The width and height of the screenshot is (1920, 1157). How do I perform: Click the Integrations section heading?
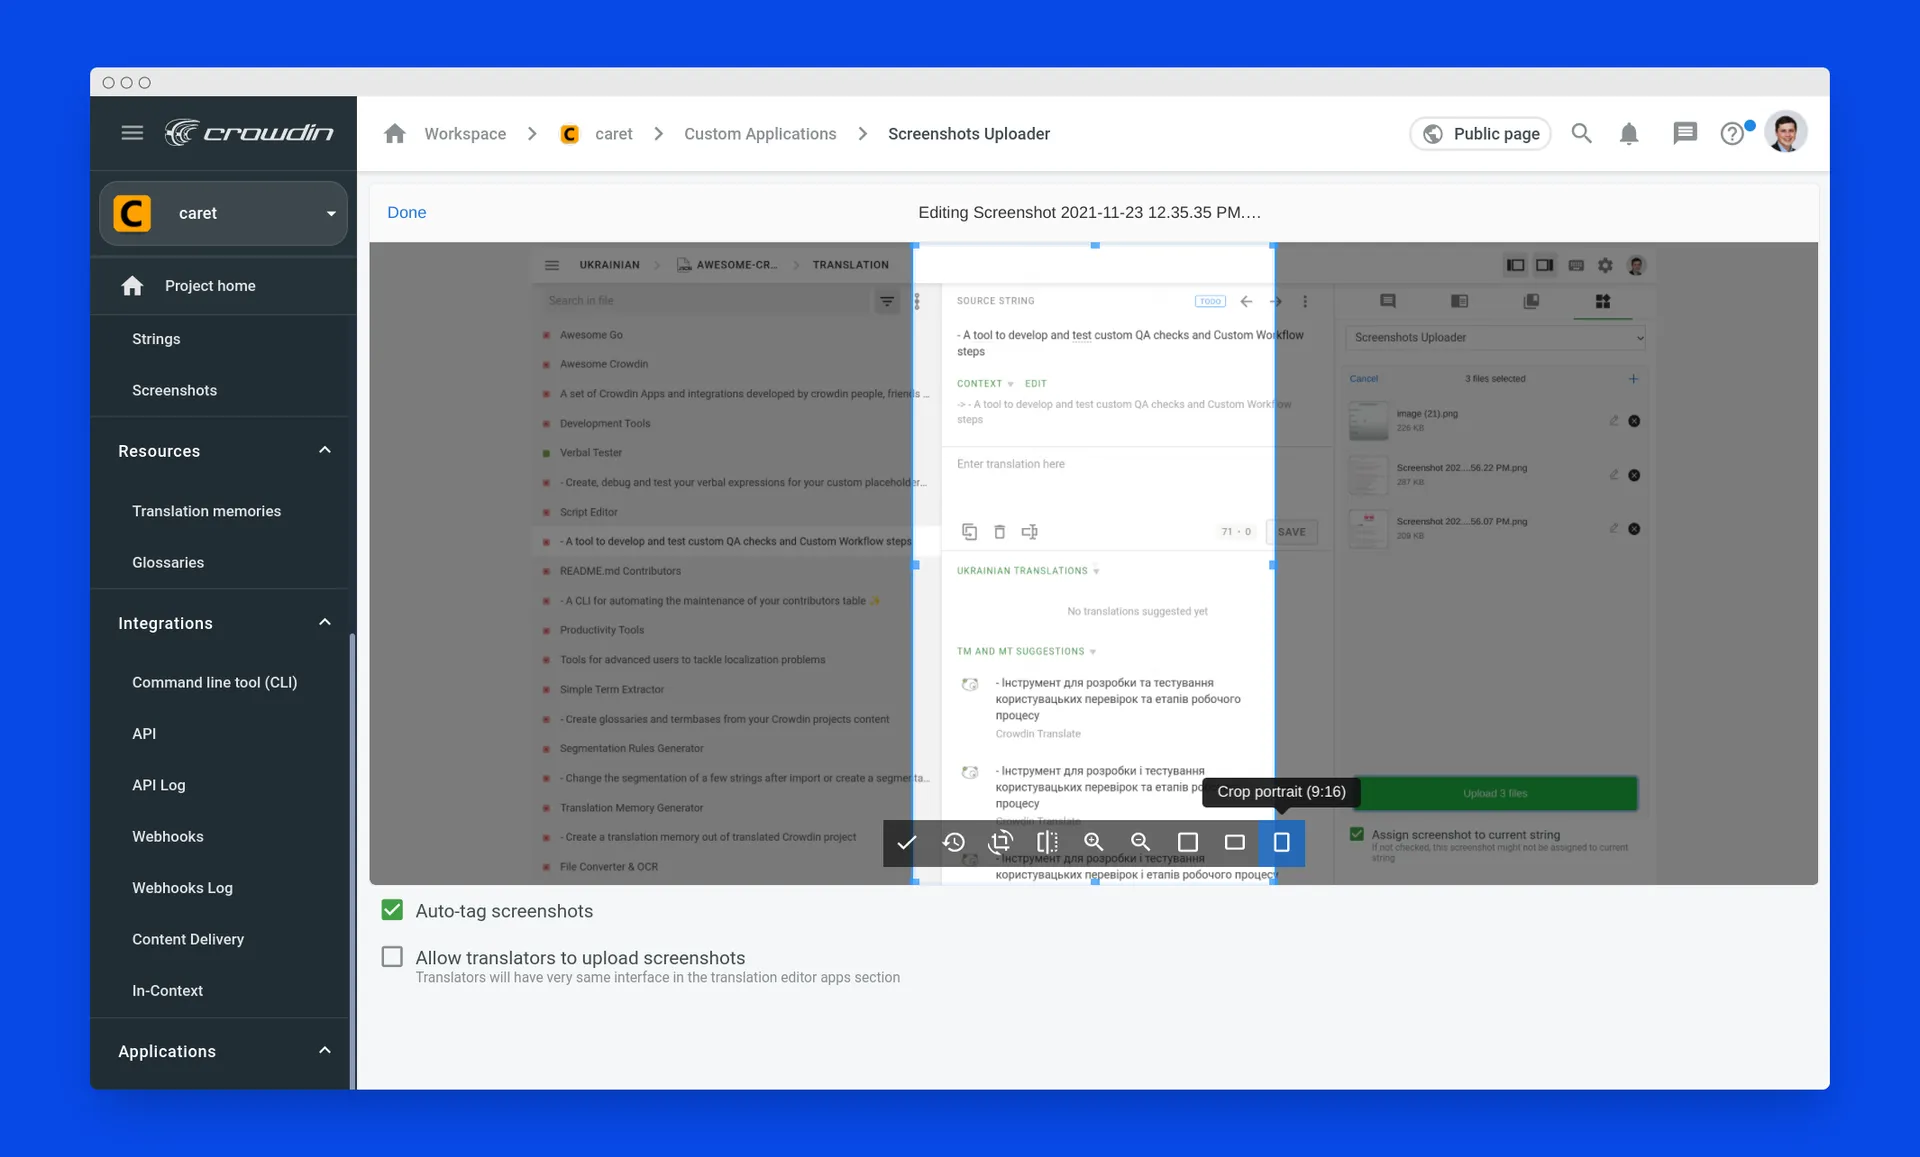[x=165, y=623]
